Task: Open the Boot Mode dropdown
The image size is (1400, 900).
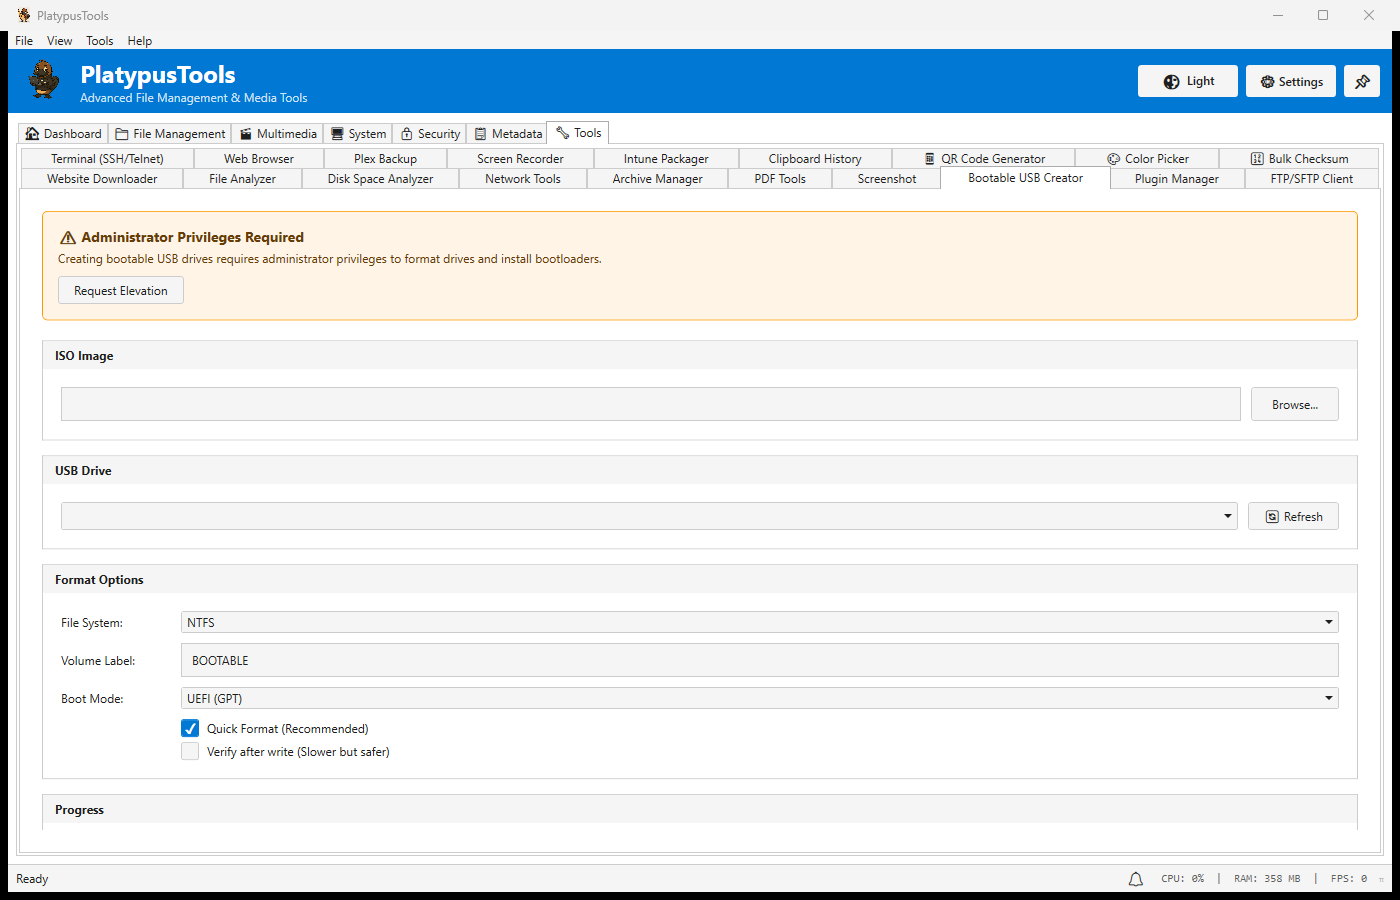Action: (x=759, y=698)
